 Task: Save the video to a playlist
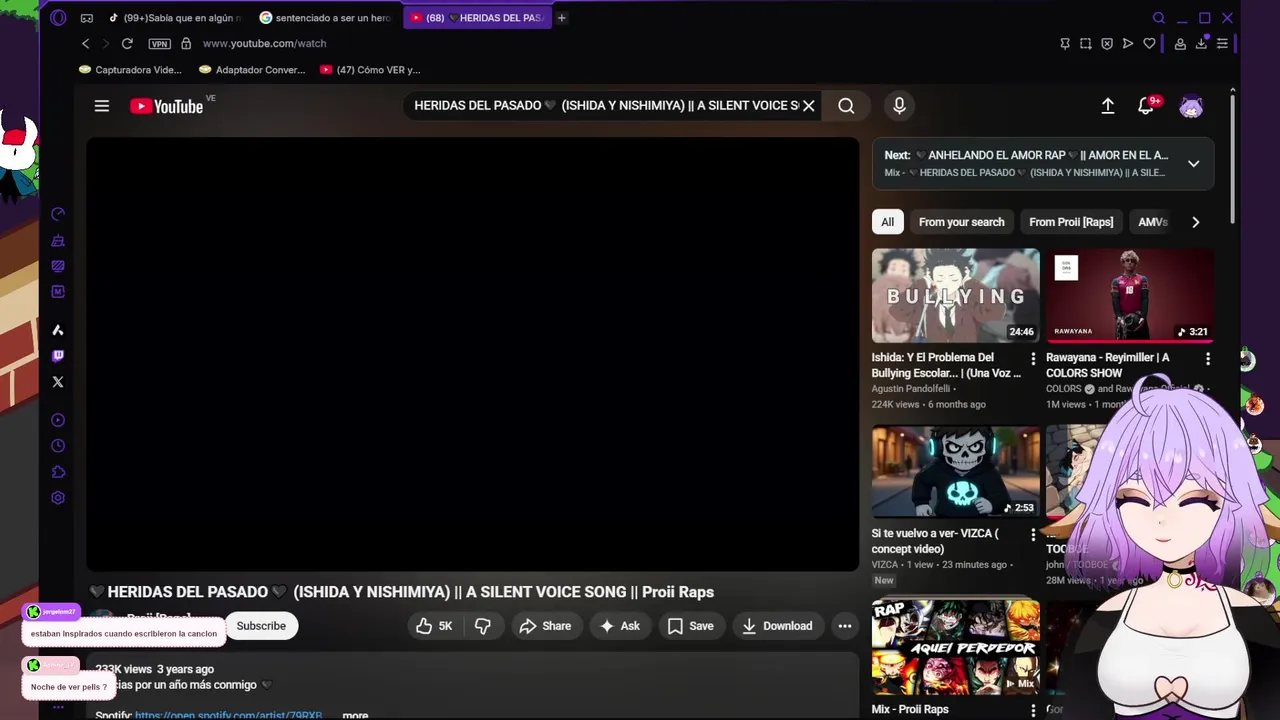690,626
